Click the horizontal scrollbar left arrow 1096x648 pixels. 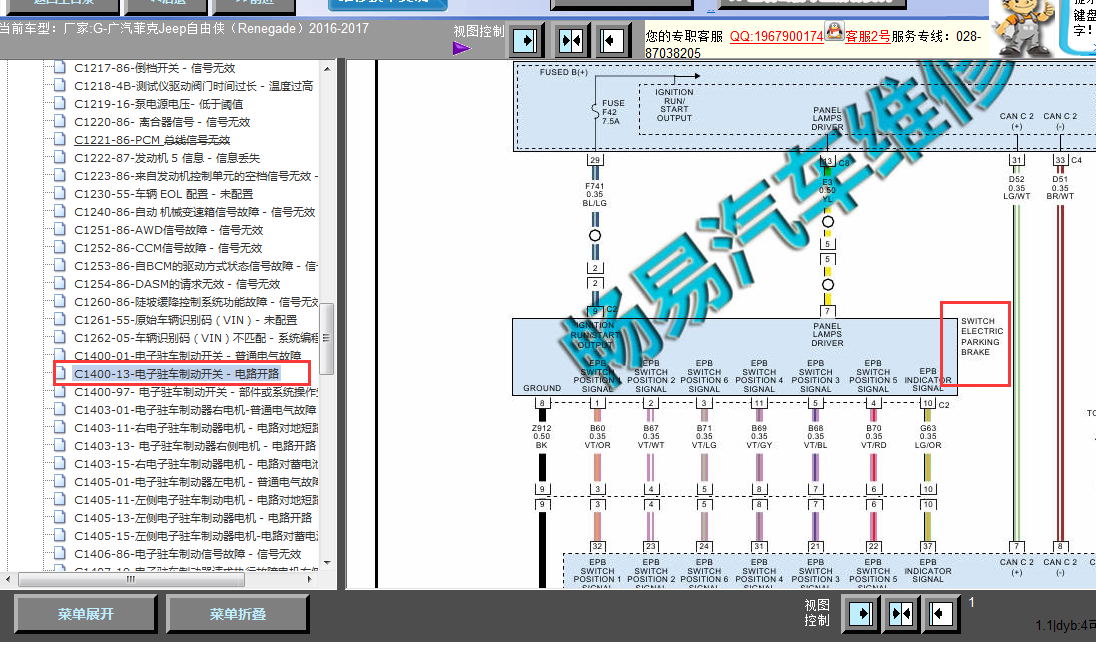(x=8, y=579)
